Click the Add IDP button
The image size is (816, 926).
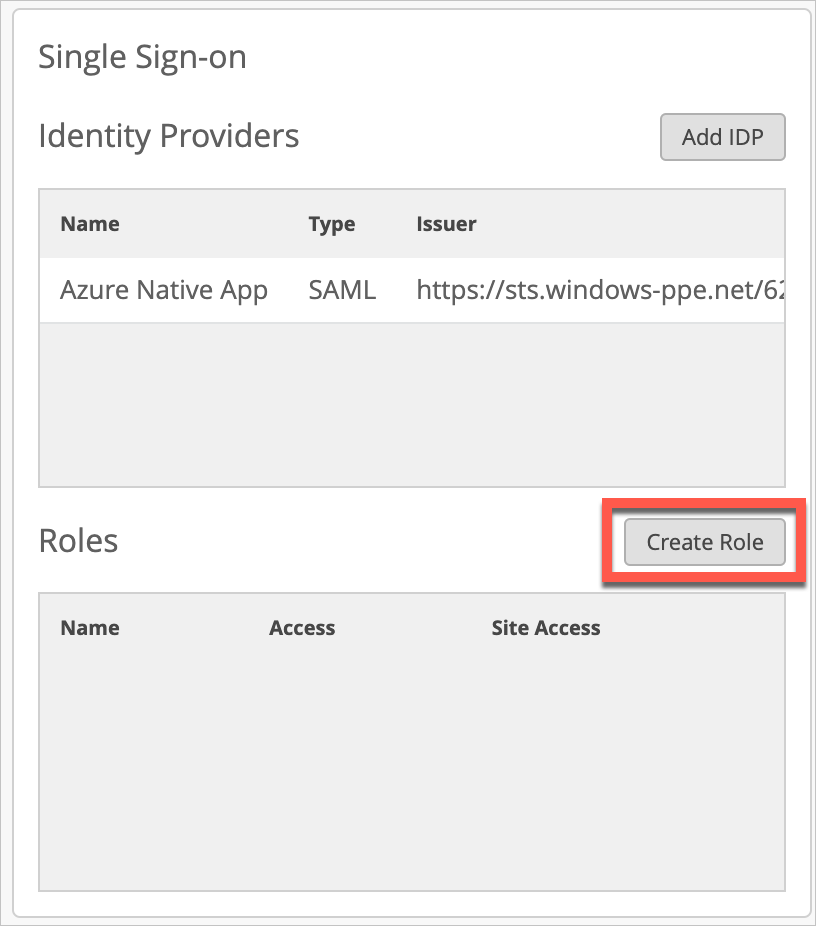(722, 137)
